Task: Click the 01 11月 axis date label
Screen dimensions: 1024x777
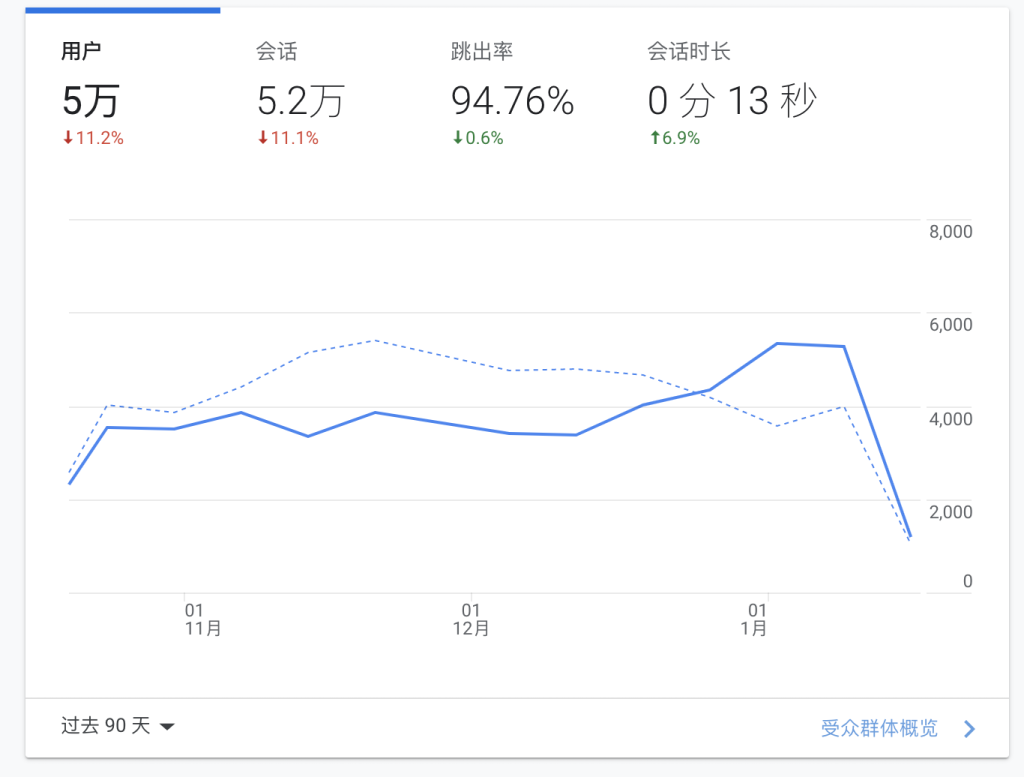Action: pyautogui.click(x=202, y=619)
